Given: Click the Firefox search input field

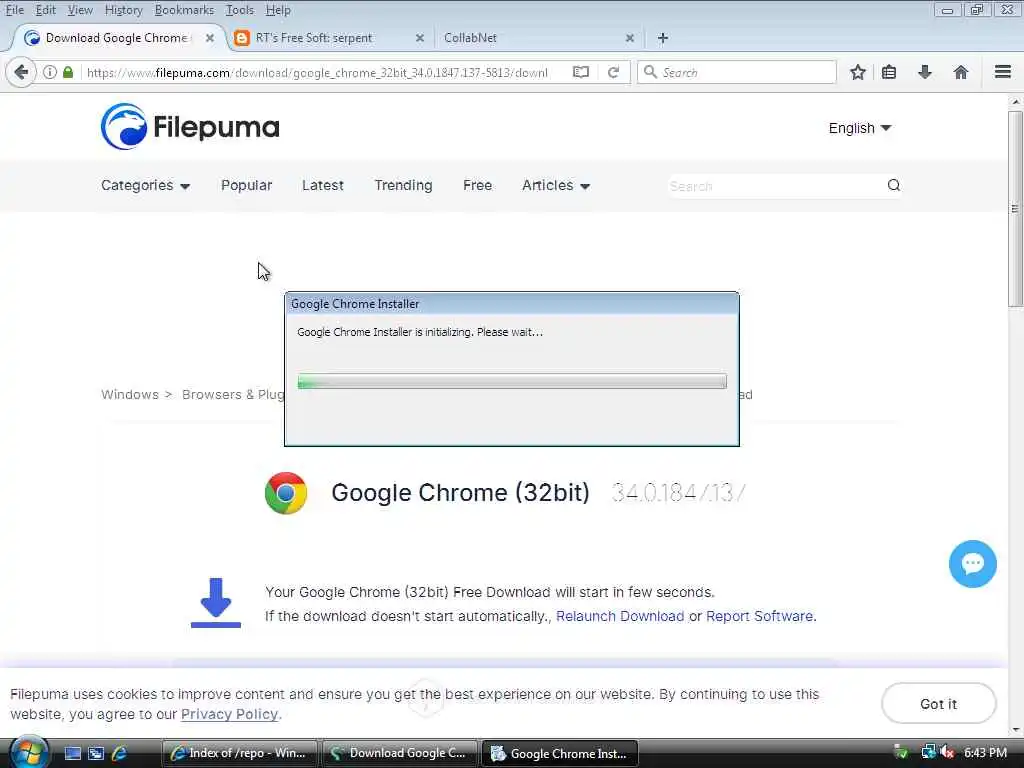Looking at the screenshot, I should tap(737, 72).
